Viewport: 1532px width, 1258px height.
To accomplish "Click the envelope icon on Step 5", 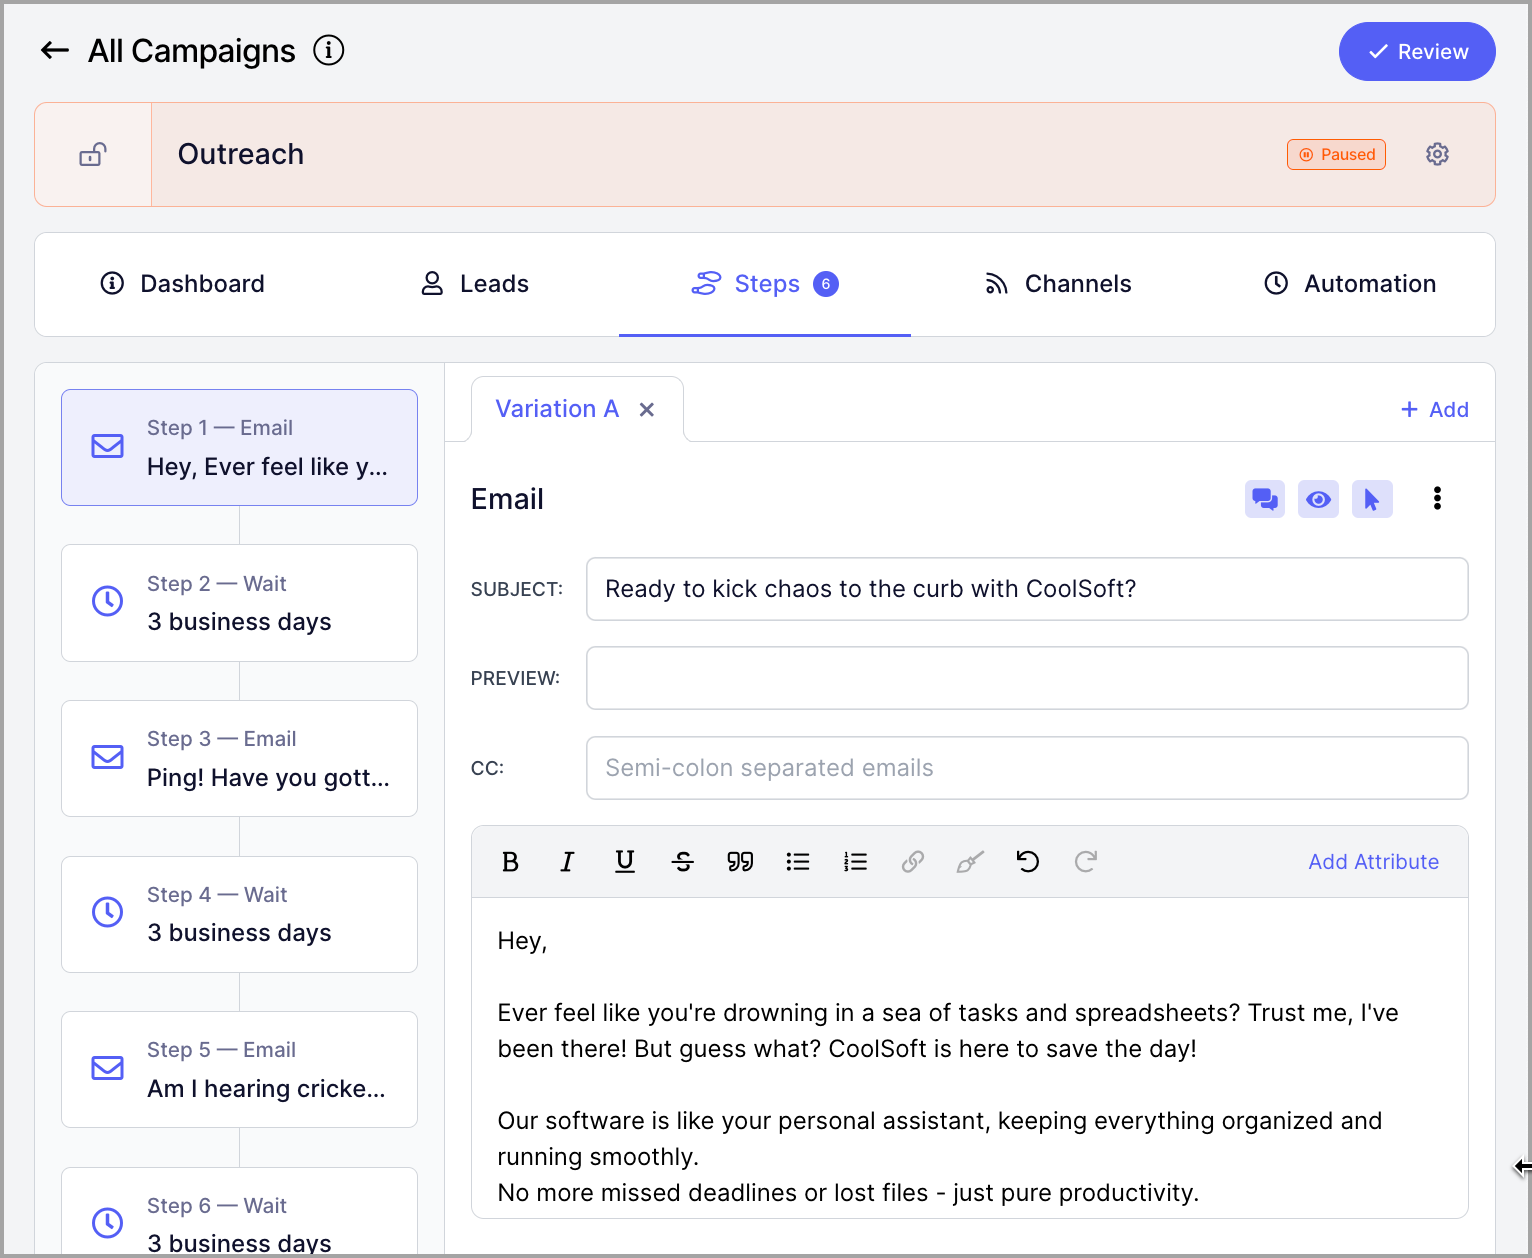I will [x=108, y=1068].
